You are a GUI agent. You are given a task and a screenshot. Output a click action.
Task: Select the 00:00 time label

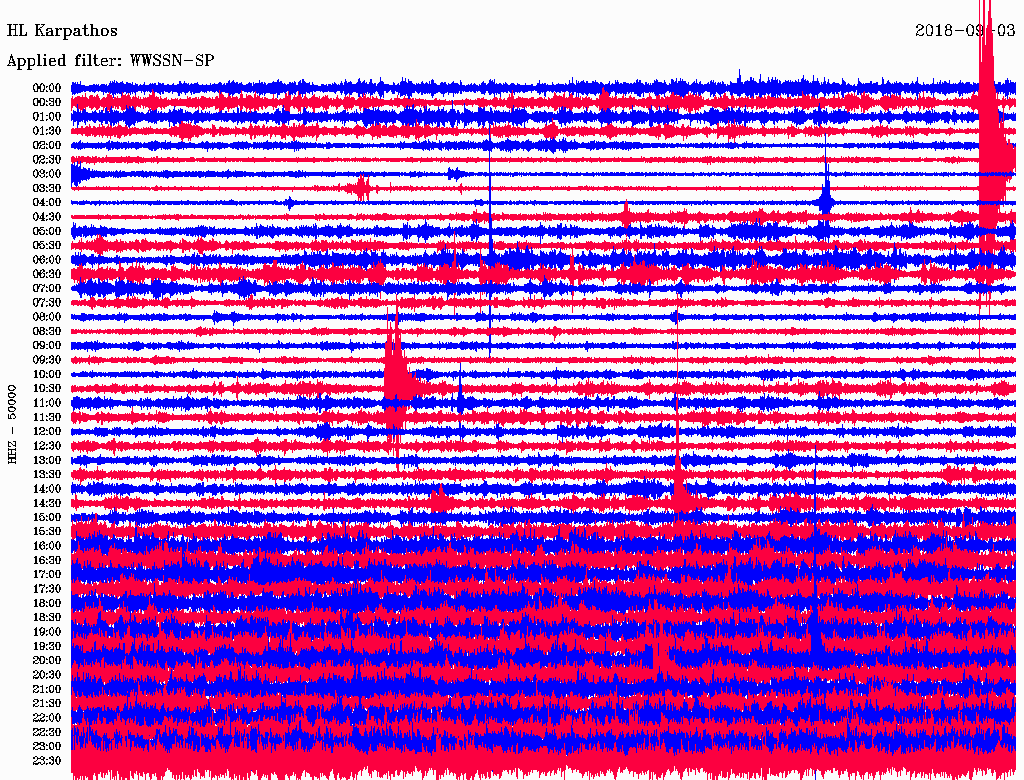click(46, 88)
